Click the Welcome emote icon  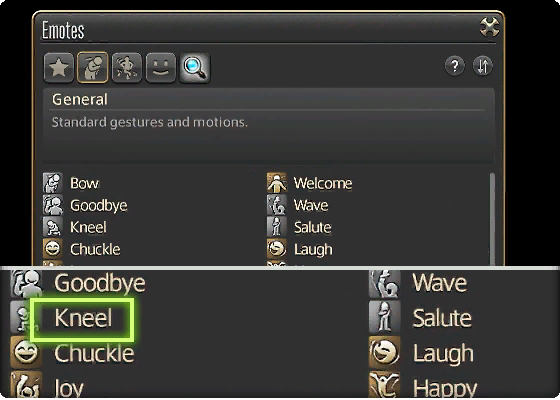[x=276, y=183]
